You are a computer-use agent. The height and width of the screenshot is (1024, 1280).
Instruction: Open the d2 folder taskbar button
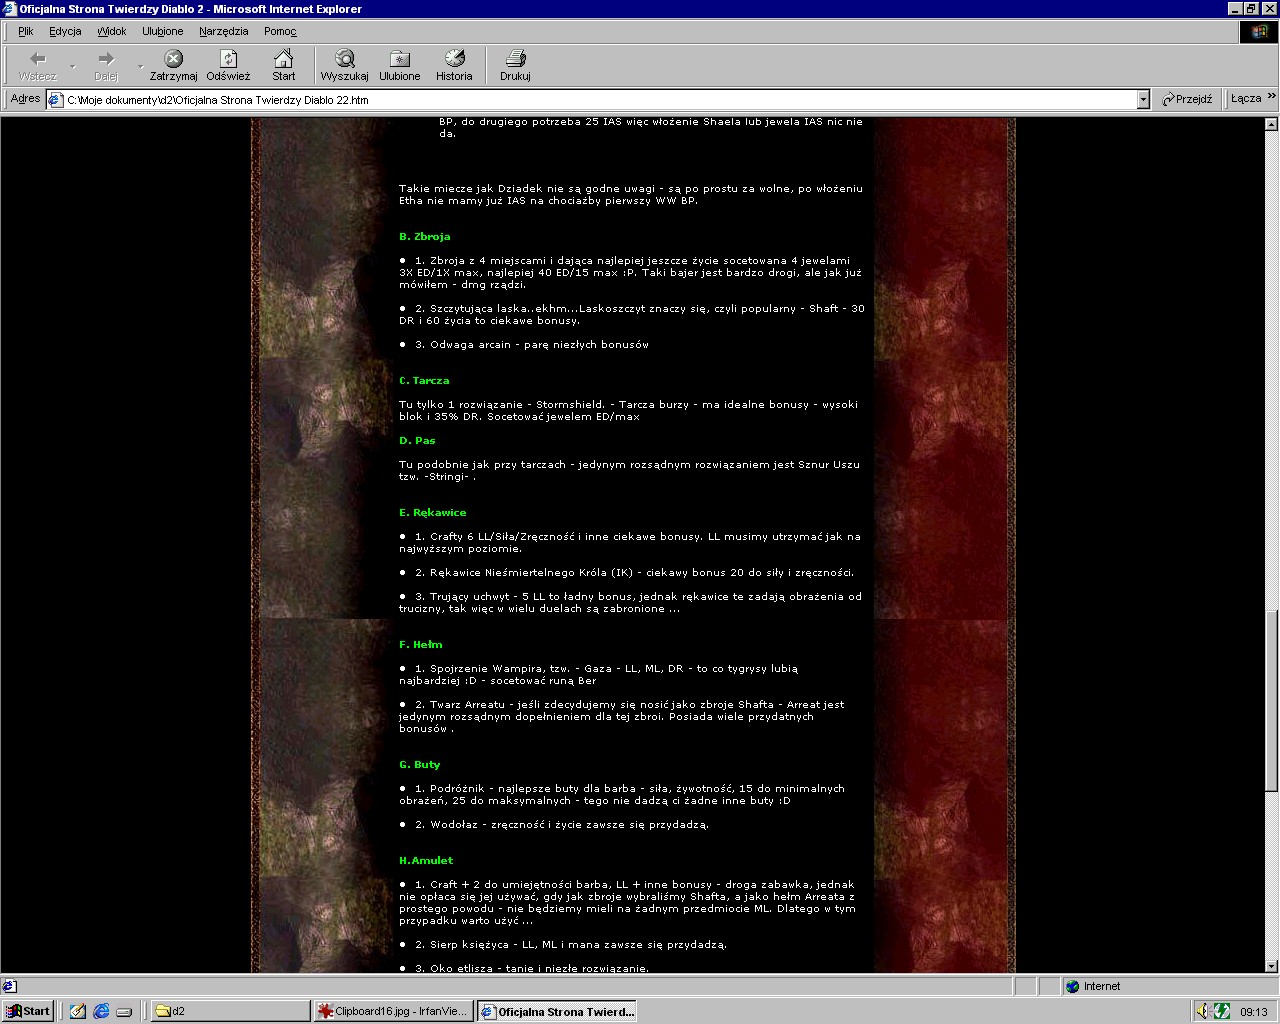[228, 1011]
